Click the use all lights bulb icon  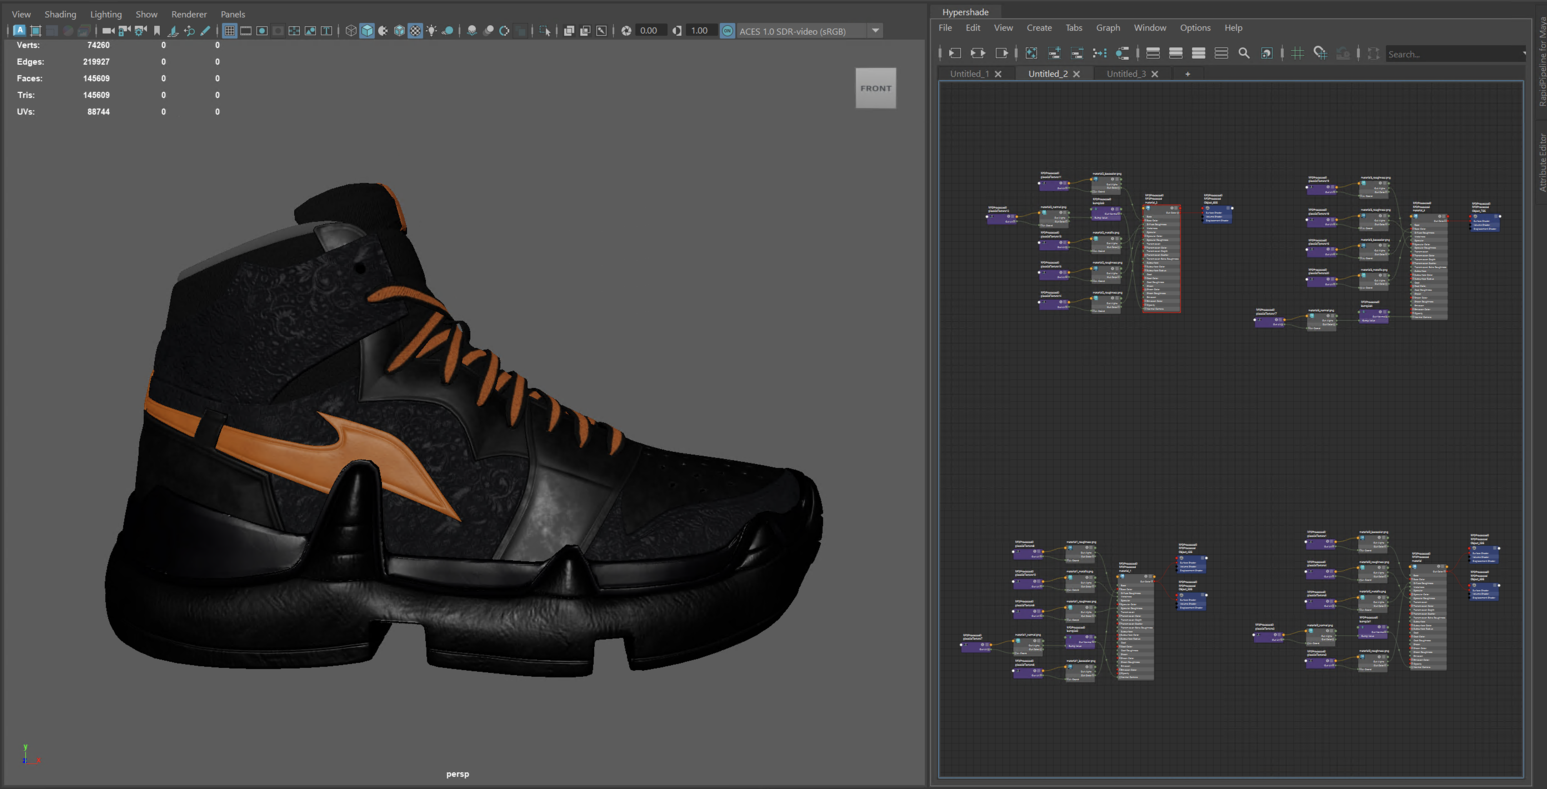pyautogui.click(x=431, y=31)
